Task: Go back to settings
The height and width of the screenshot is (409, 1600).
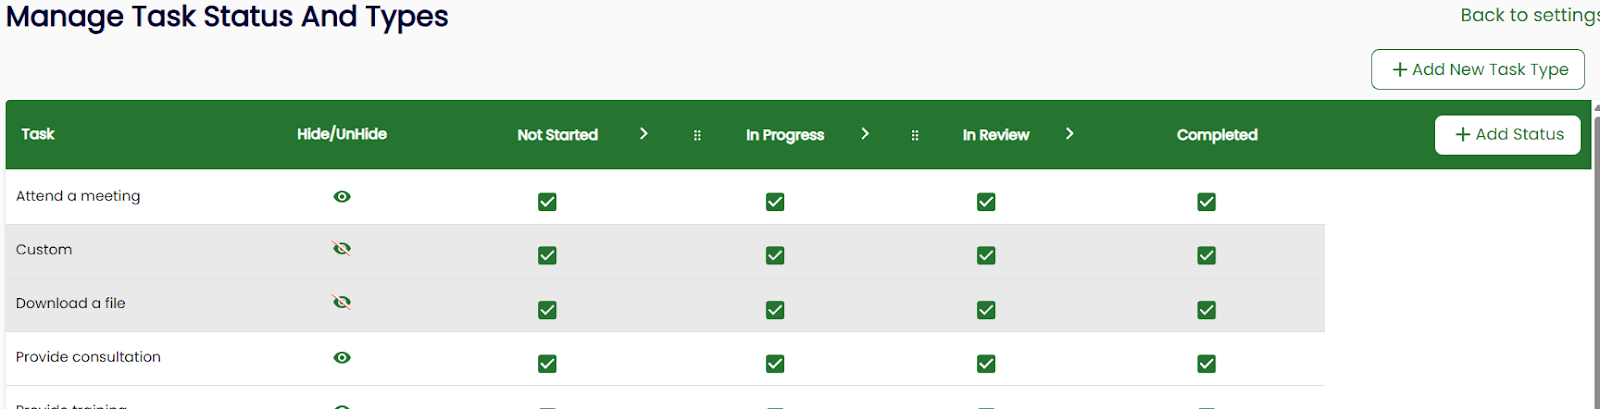Action: (x=1528, y=15)
